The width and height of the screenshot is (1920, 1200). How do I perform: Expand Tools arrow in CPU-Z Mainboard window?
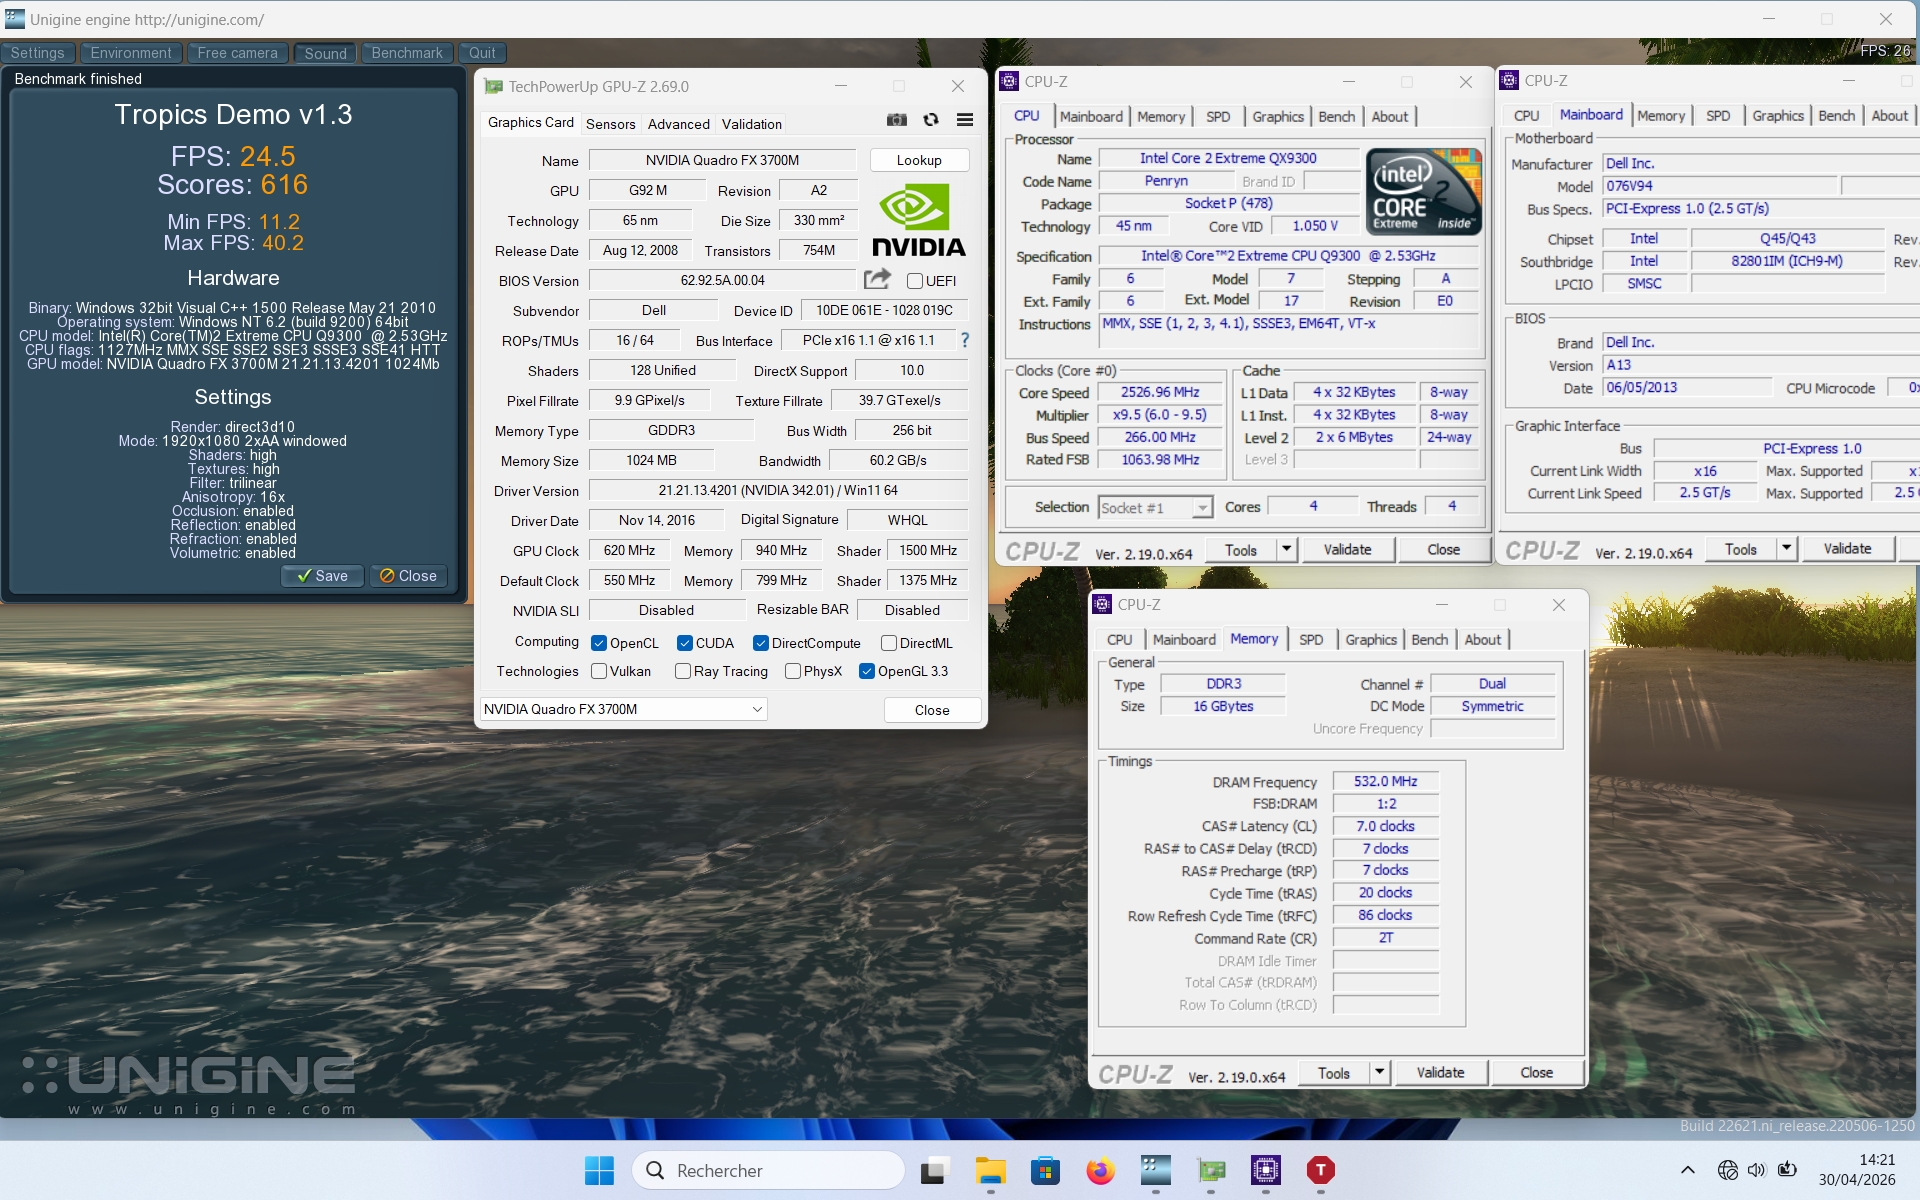(1787, 548)
